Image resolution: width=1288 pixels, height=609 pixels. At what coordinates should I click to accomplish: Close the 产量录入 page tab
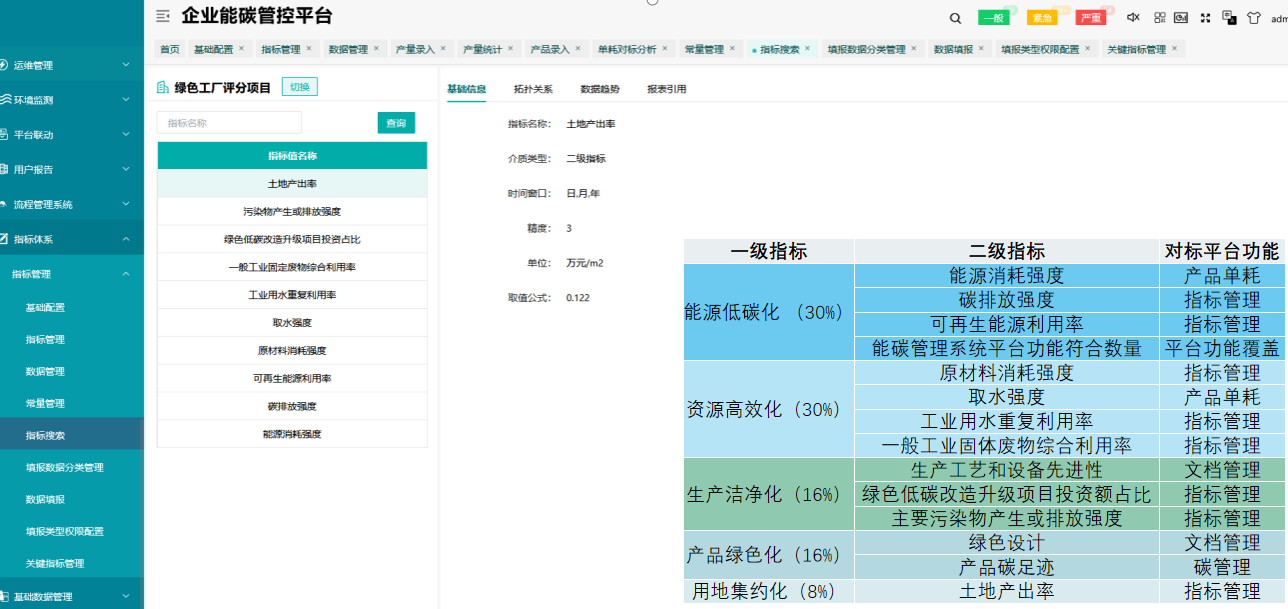[x=443, y=48]
